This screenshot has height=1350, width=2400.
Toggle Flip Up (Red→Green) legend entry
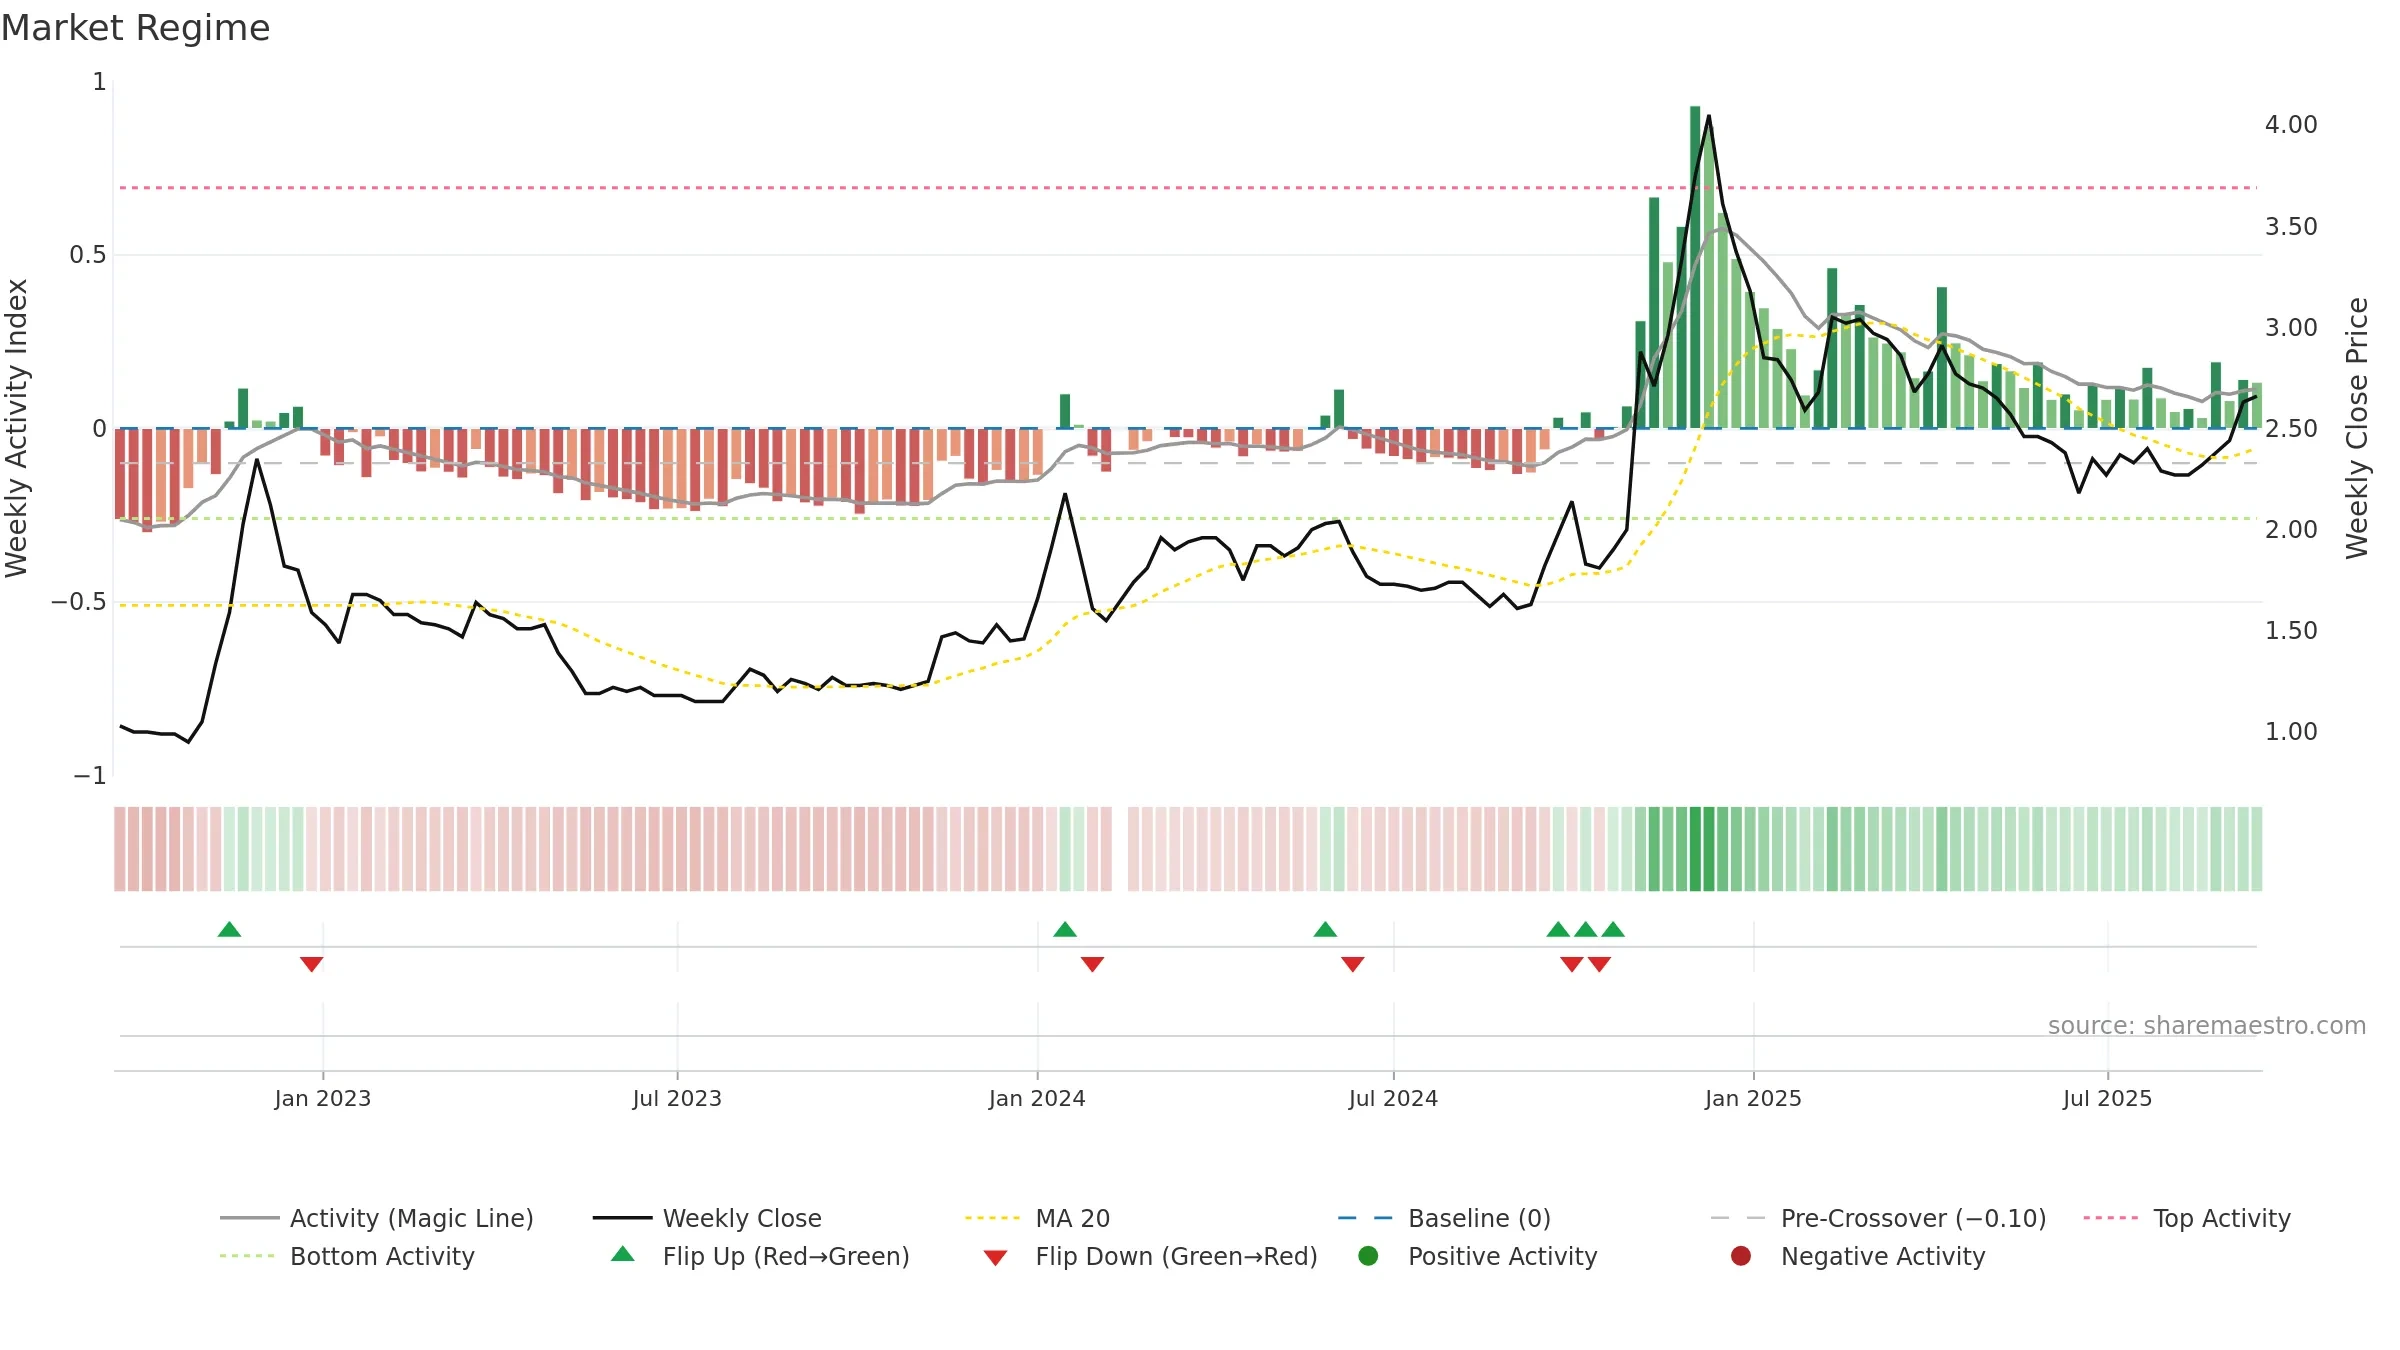point(760,1256)
